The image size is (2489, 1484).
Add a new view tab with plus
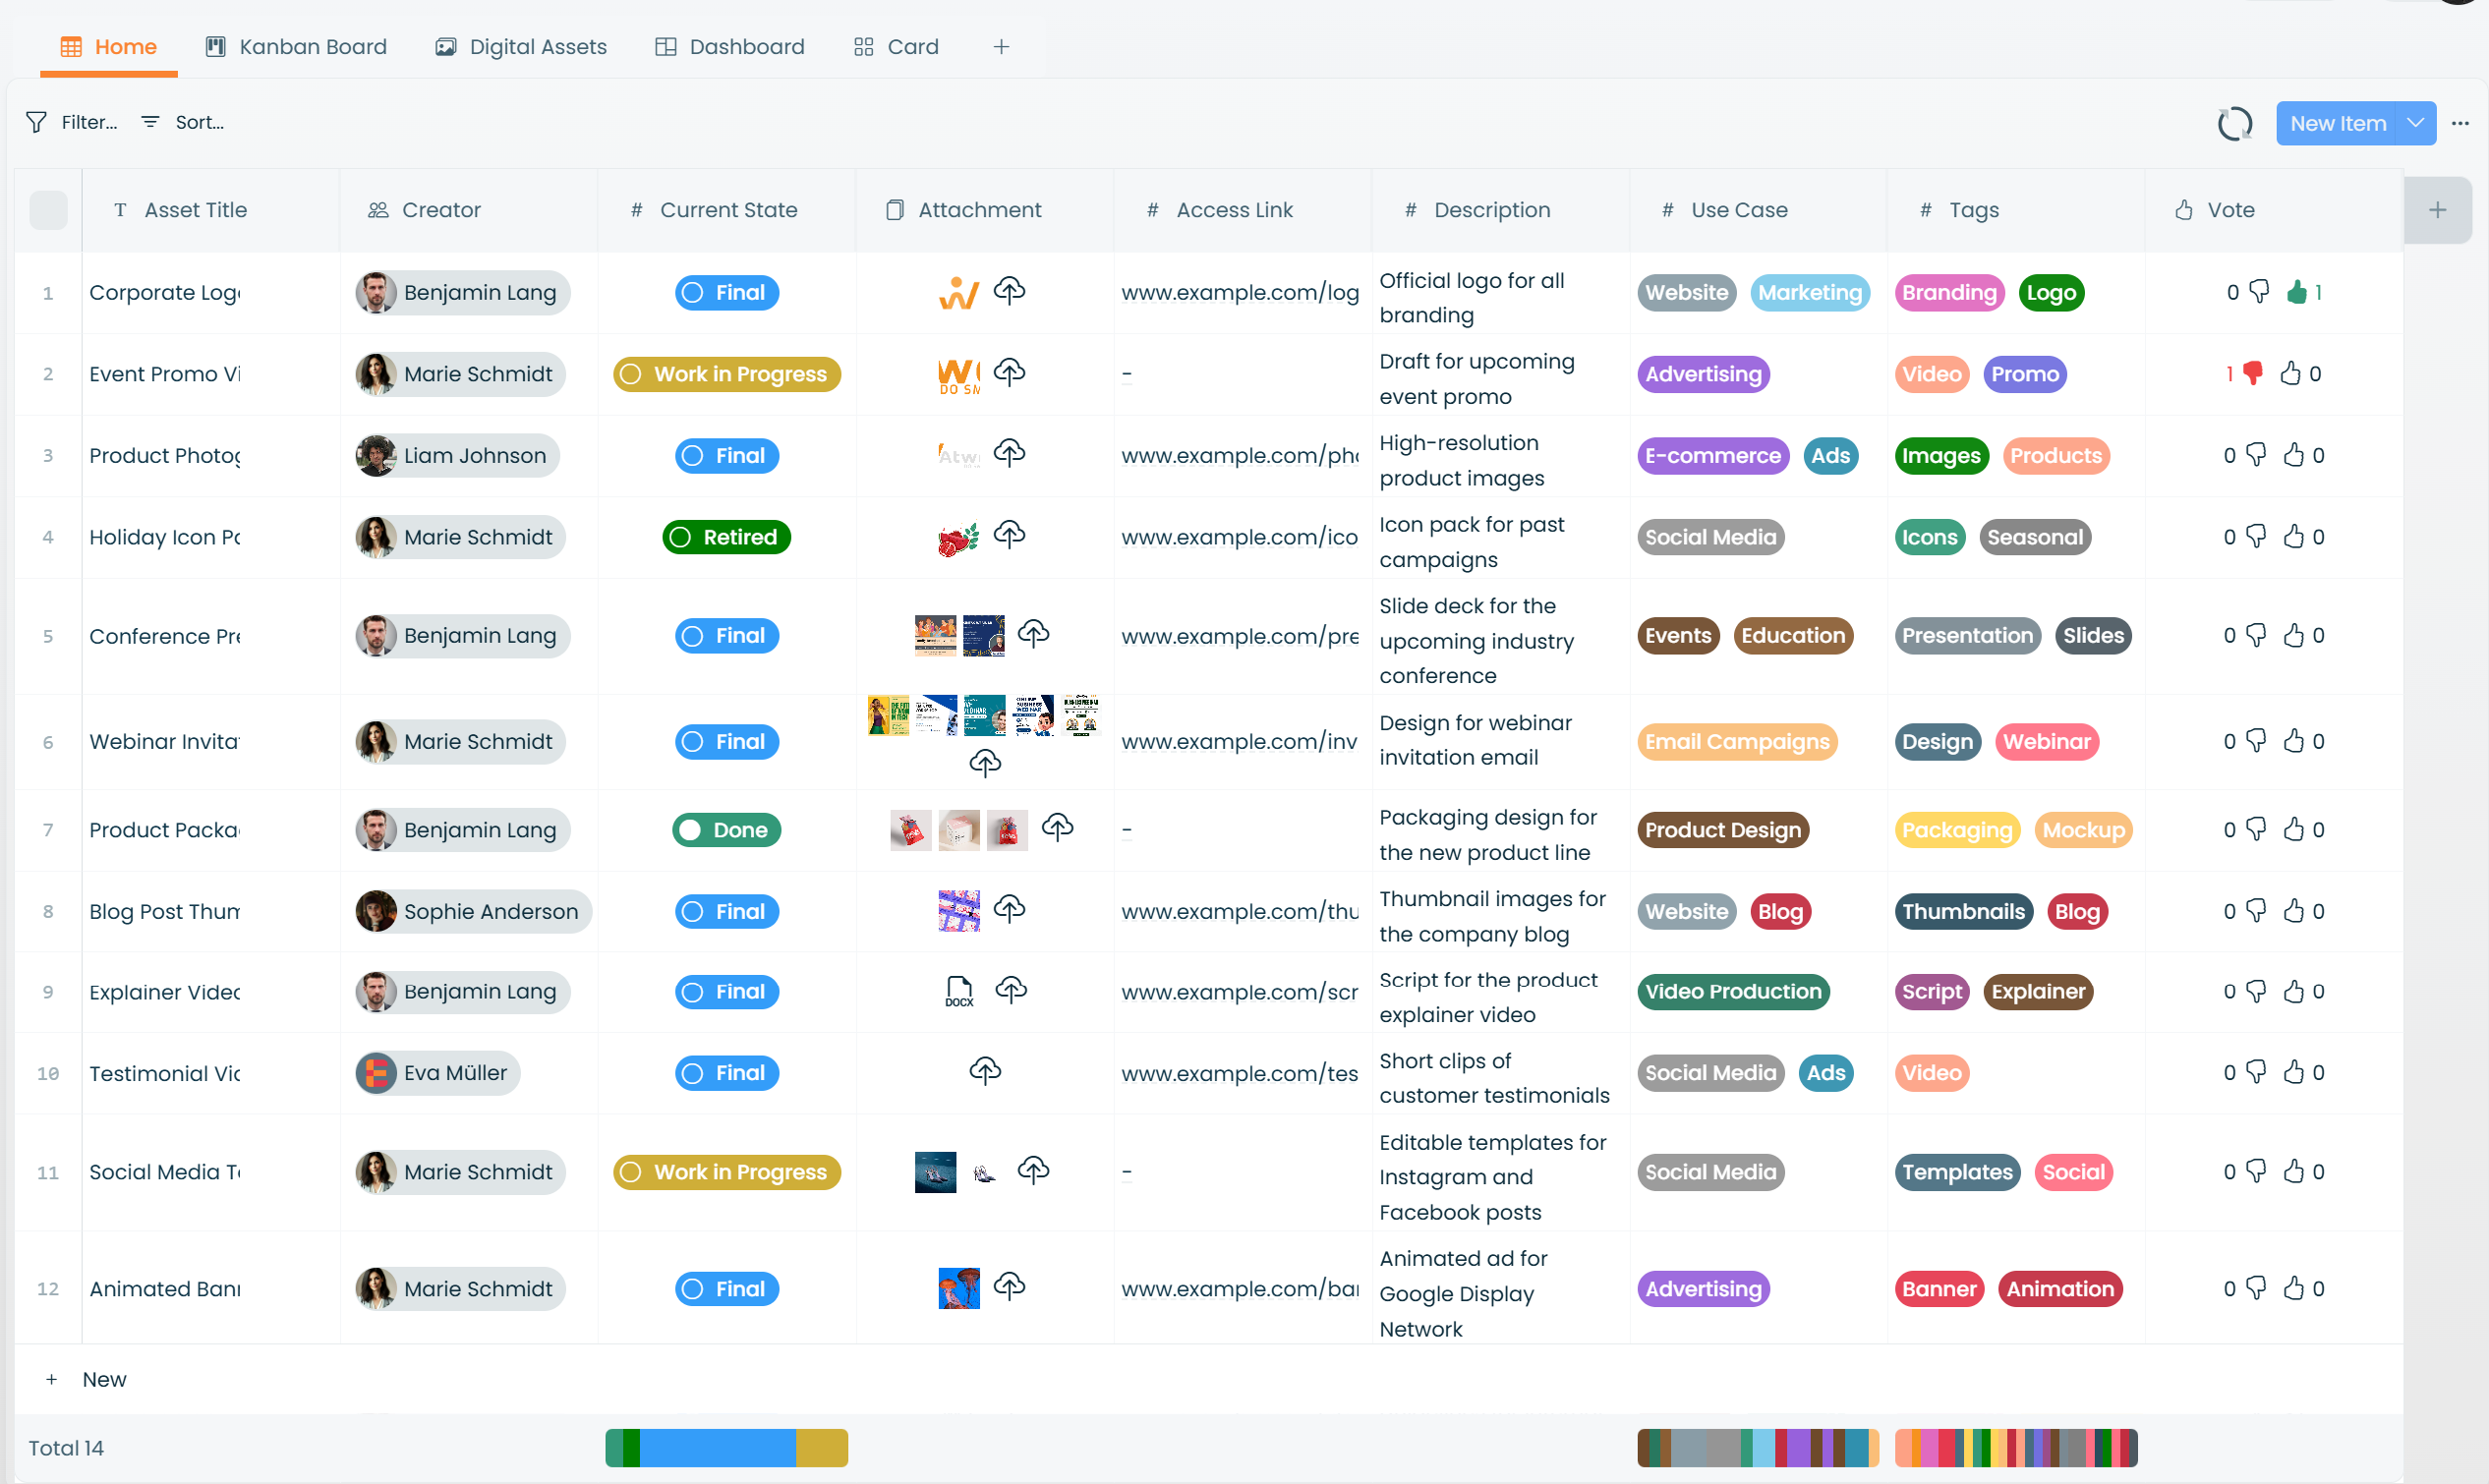(x=1001, y=47)
